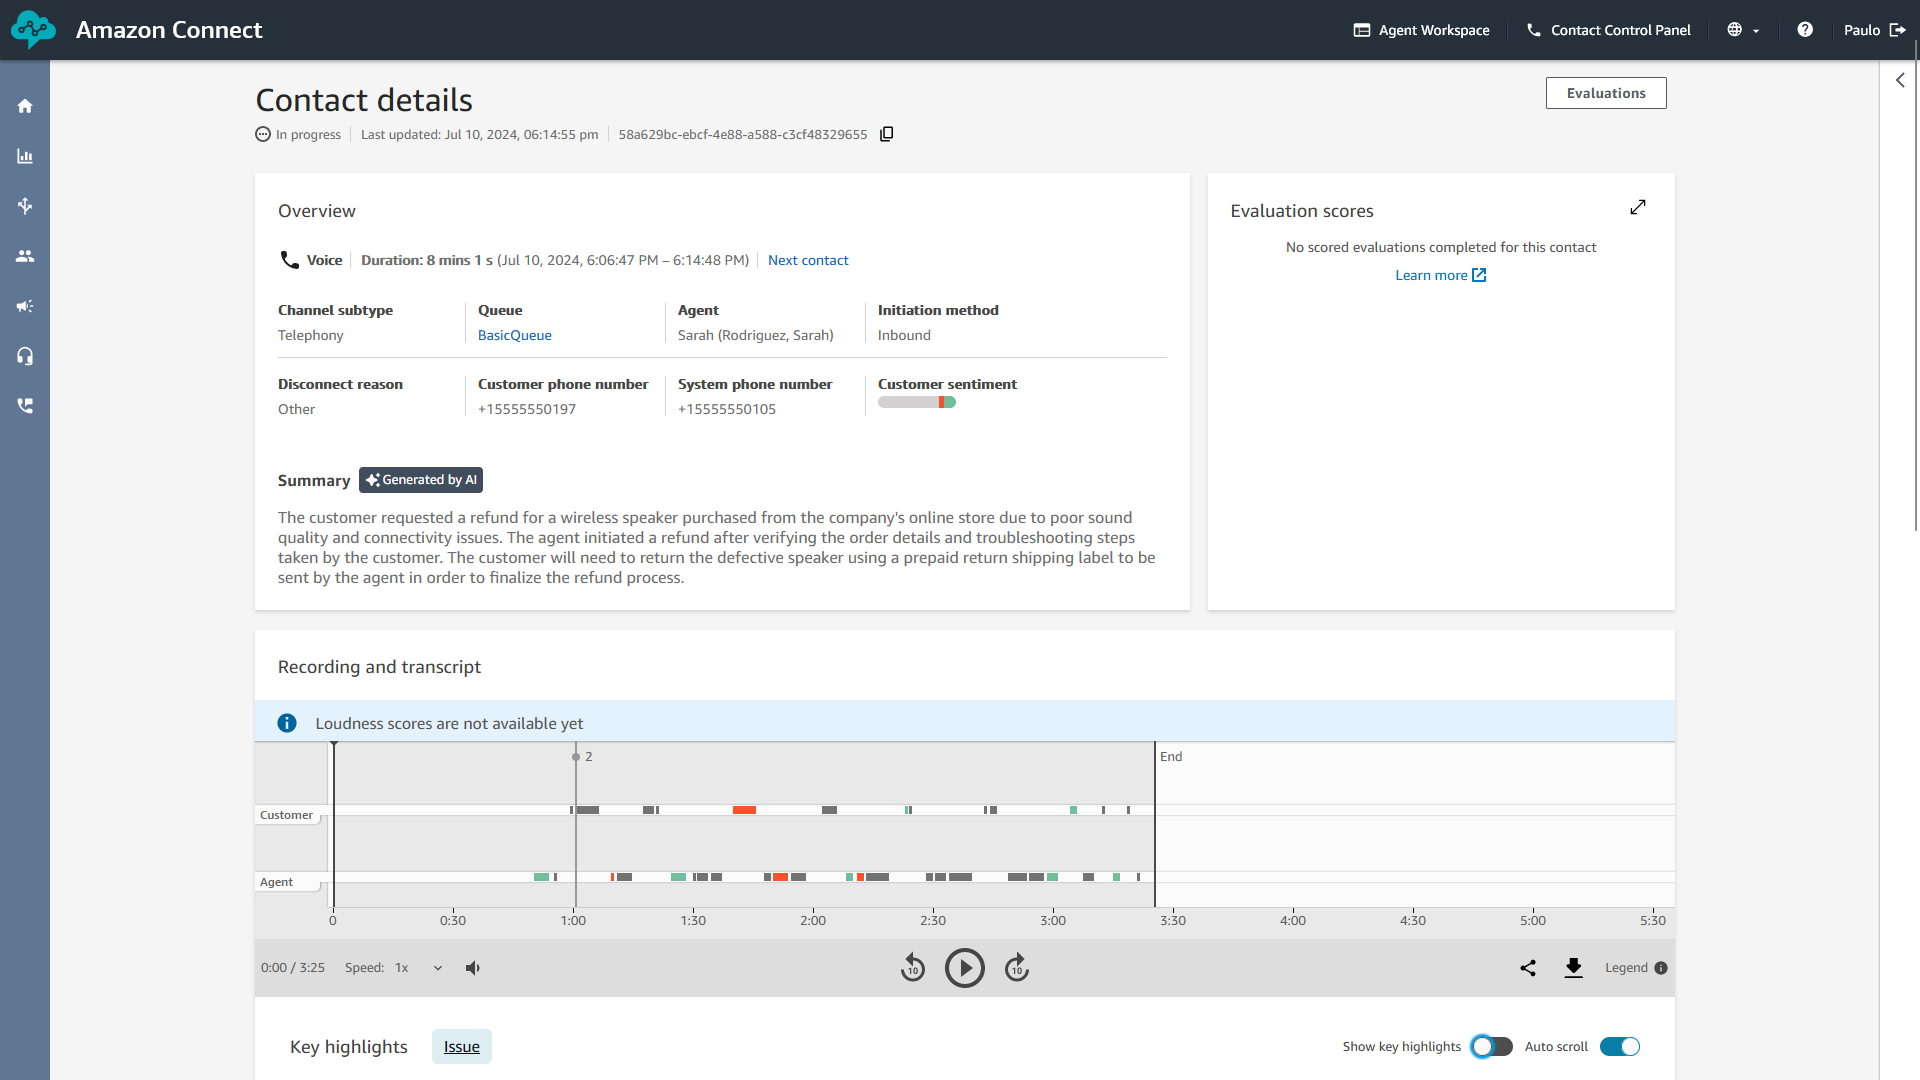Open Agent Workspace from top bar
Image resolution: width=1920 pixels, height=1080 pixels.
[x=1421, y=30]
